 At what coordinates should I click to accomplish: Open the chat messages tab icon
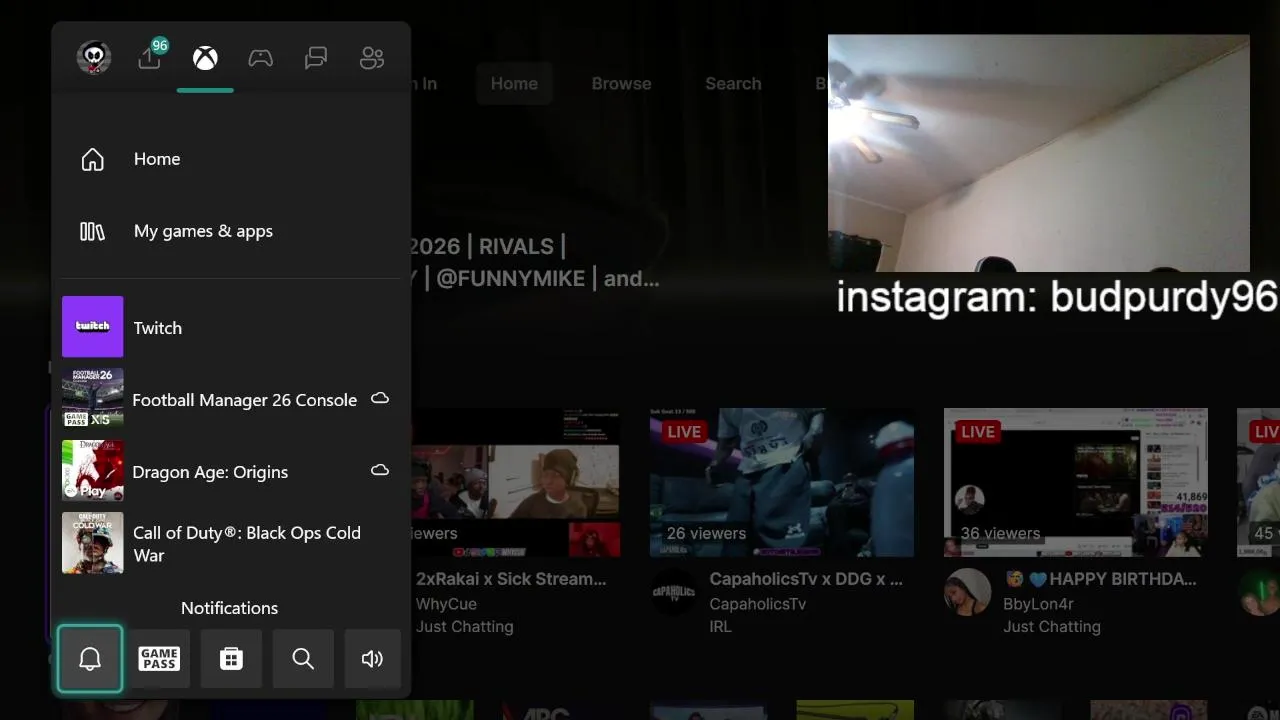(x=316, y=58)
